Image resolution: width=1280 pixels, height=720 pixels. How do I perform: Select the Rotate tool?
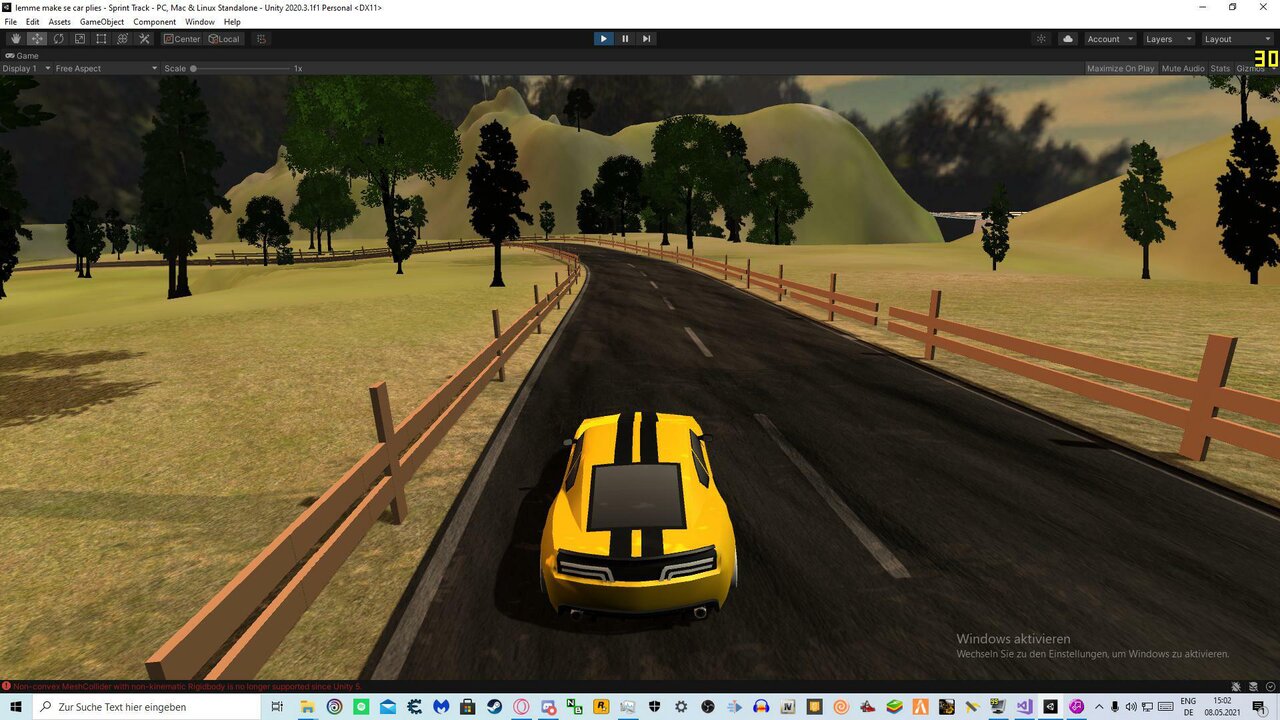(58, 39)
